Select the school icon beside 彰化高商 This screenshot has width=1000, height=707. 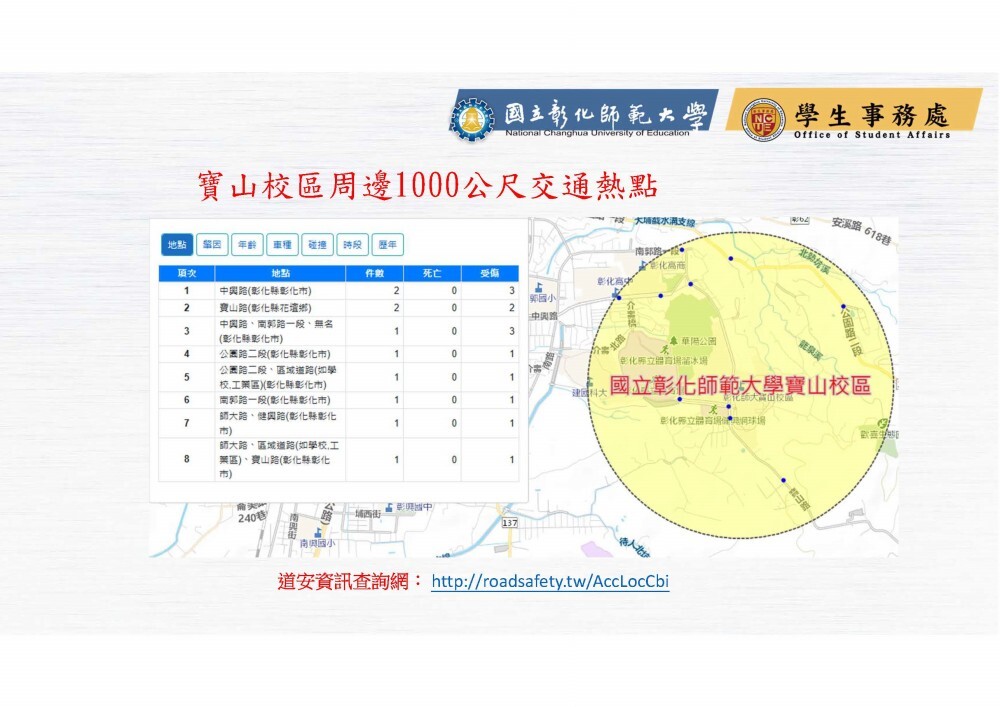pos(643,264)
